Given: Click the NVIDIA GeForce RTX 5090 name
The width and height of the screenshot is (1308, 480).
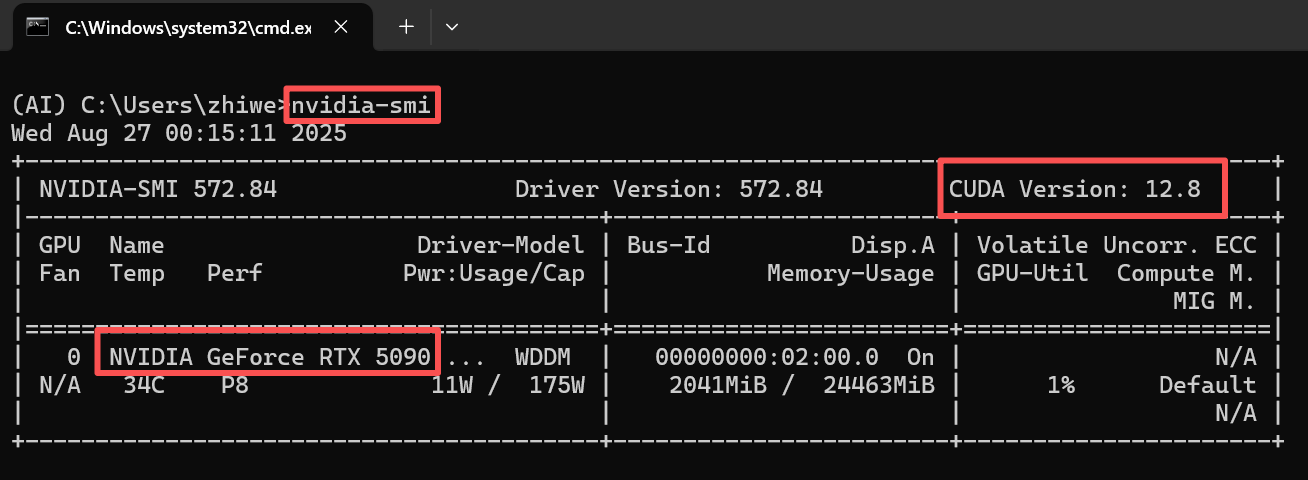Looking at the screenshot, I should (270, 357).
